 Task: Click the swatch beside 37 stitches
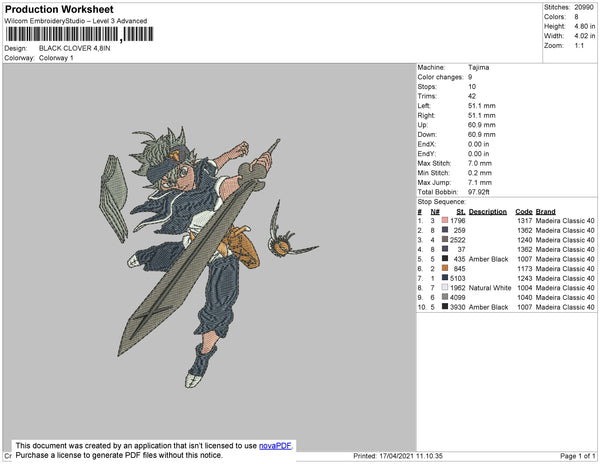(x=445, y=249)
